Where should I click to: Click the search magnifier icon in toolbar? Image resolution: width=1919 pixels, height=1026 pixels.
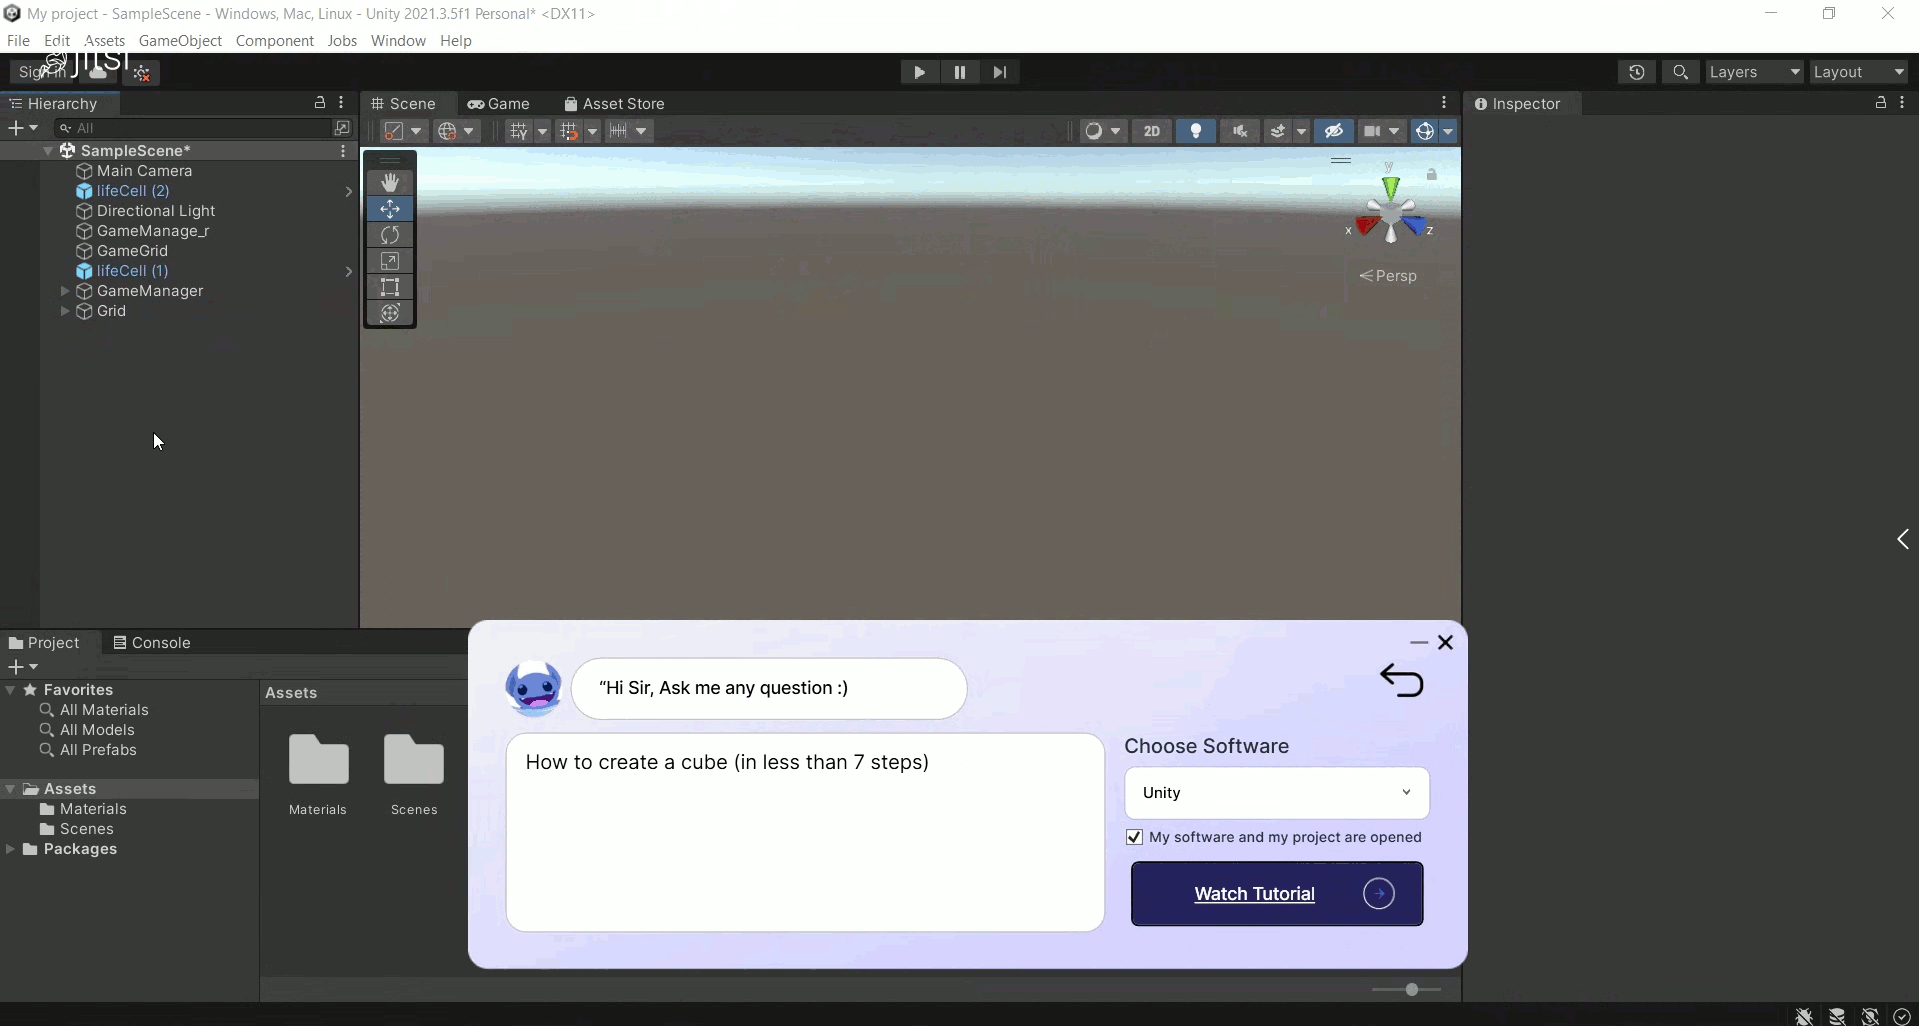pyautogui.click(x=1680, y=72)
